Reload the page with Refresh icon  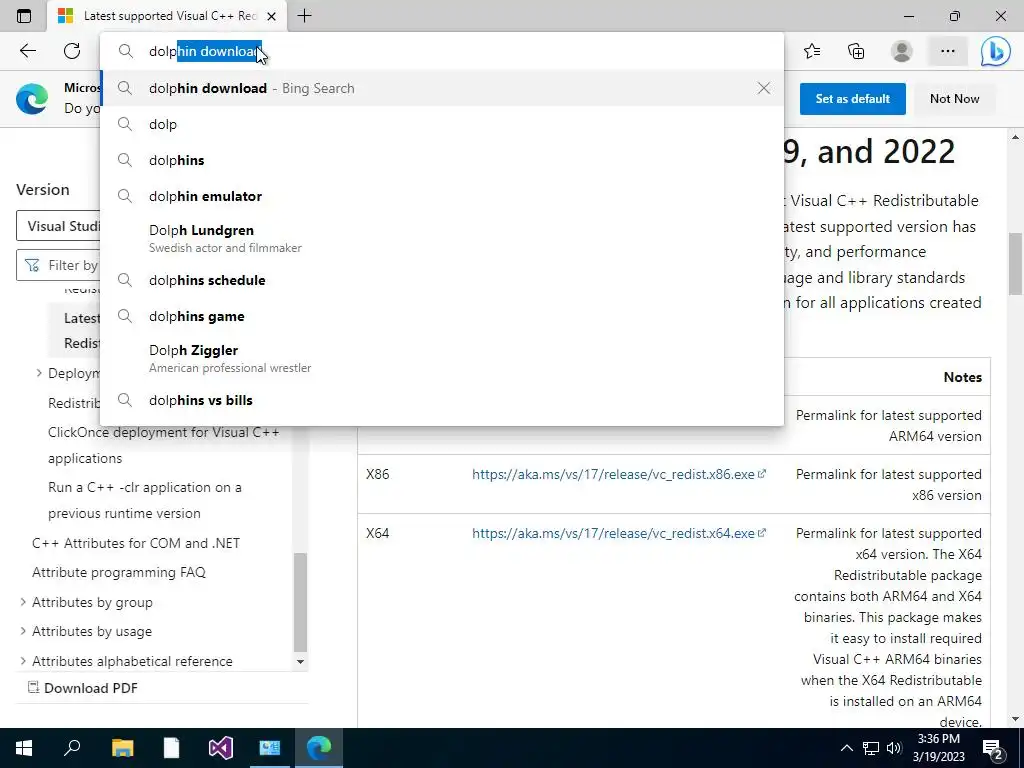click(x=72, y=51)
